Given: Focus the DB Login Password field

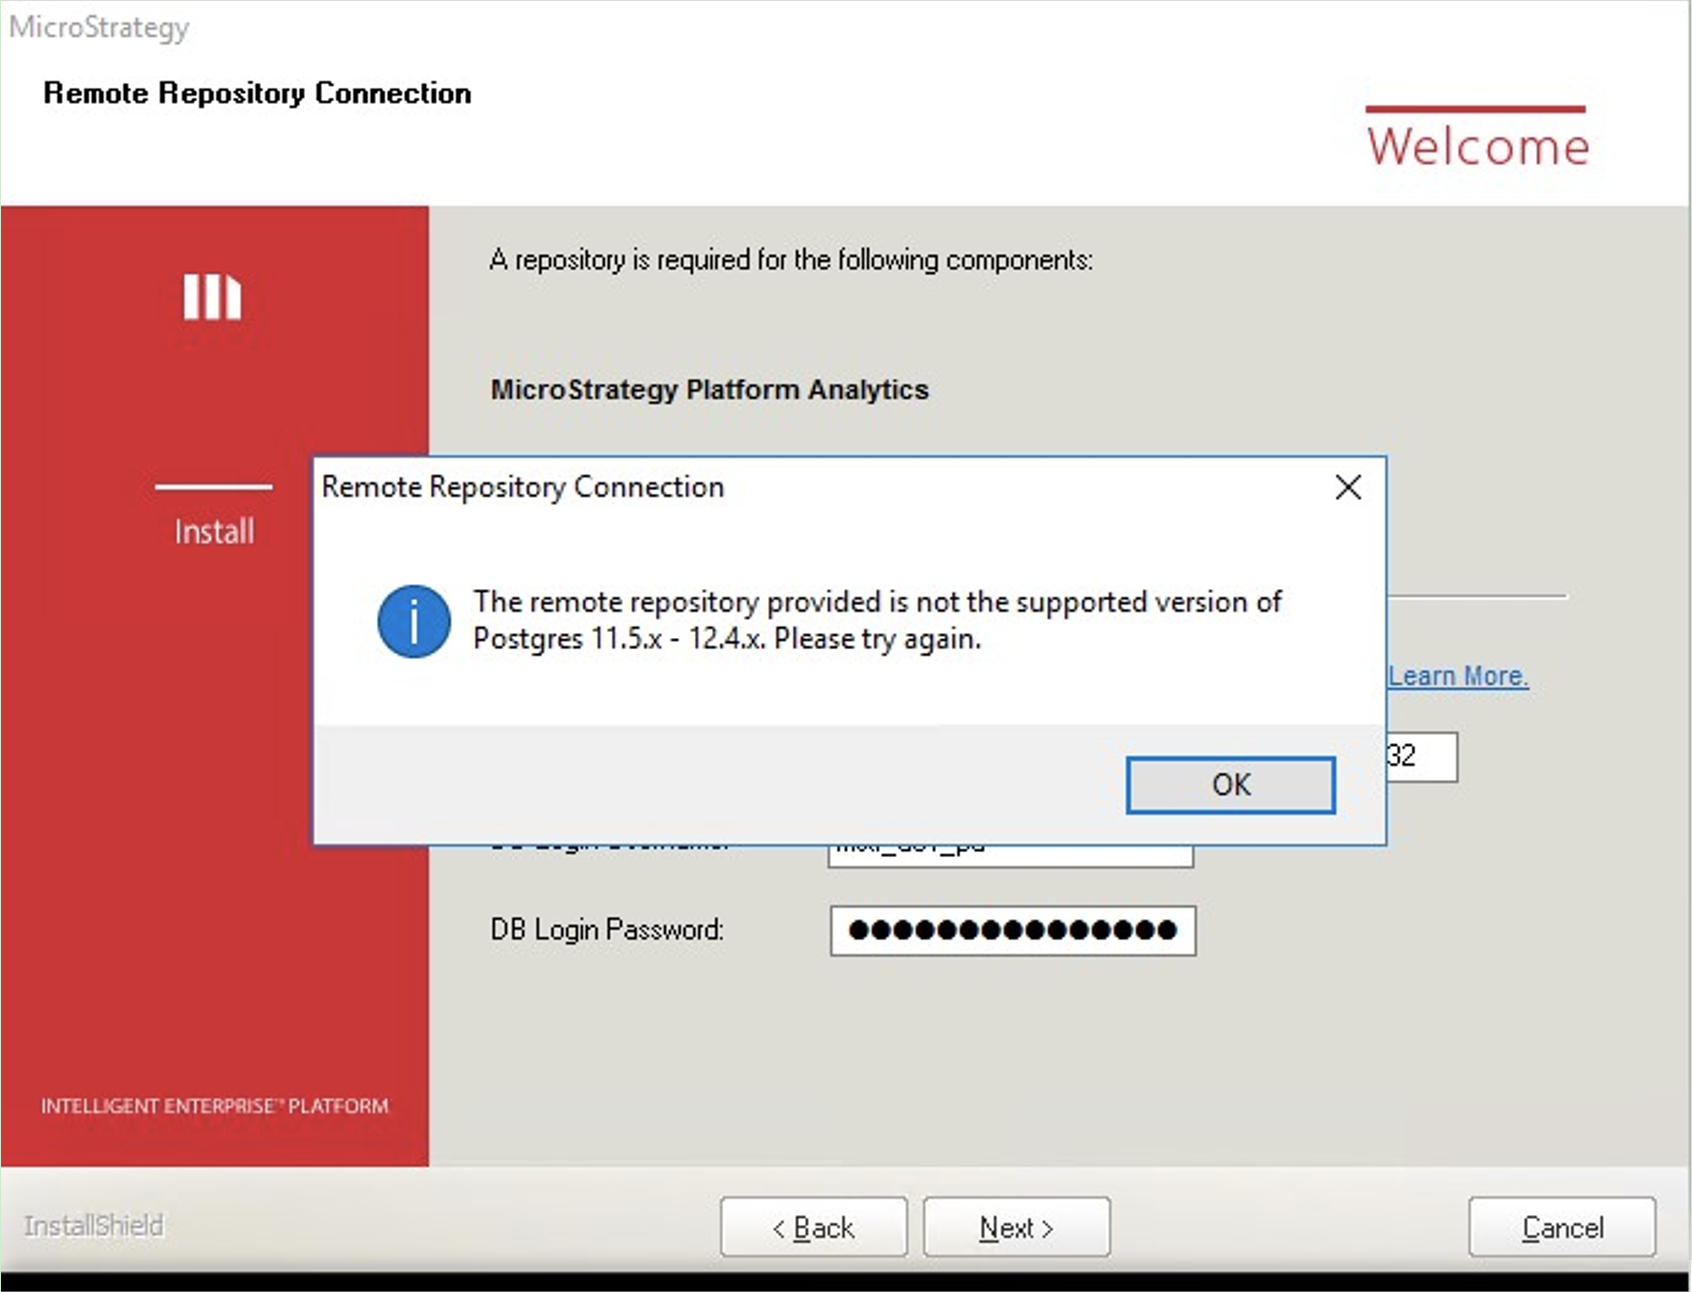Looking at the screenshot, I should [1012, 931].
